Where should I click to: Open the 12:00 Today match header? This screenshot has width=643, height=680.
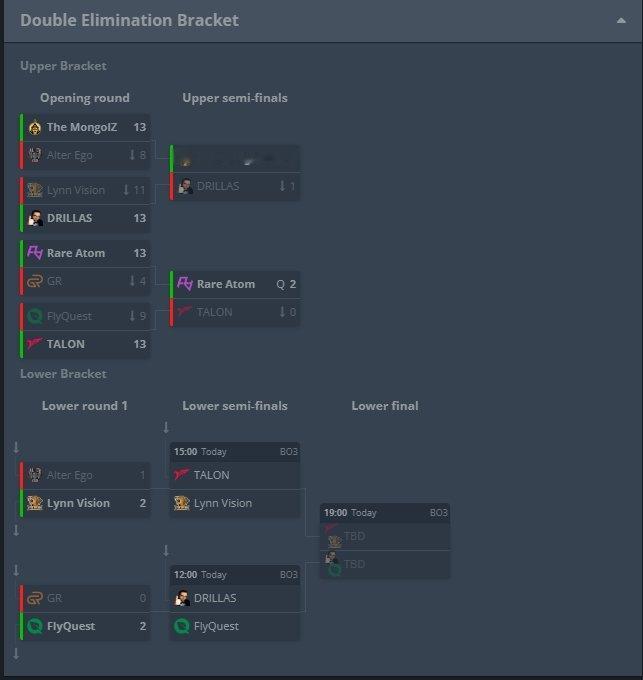click(x=235, y=575)
